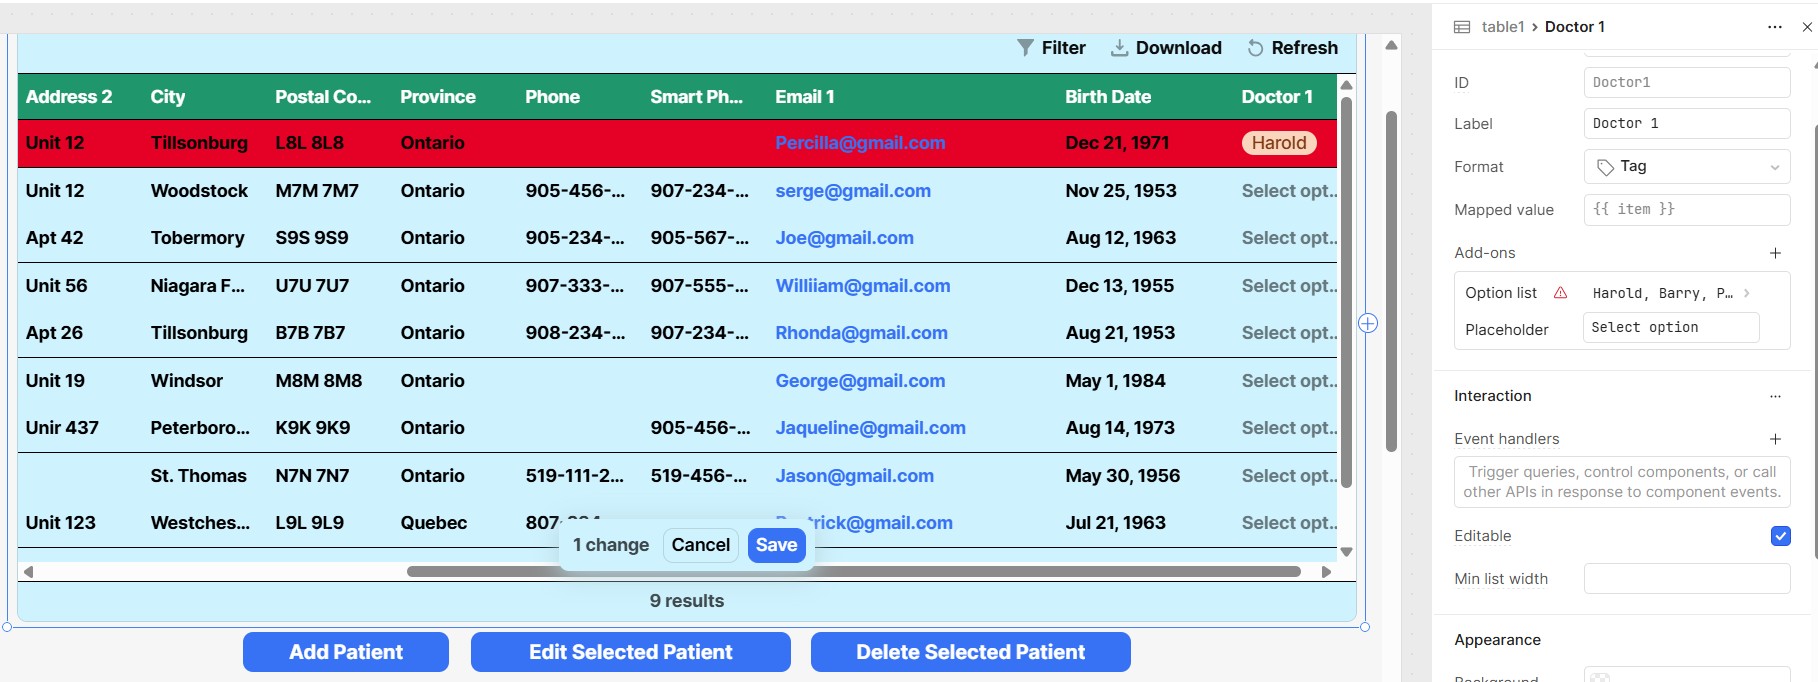Click the Birth Date column header
The width and height of the screenshot is (1818, 682).
coord(1107,97)
